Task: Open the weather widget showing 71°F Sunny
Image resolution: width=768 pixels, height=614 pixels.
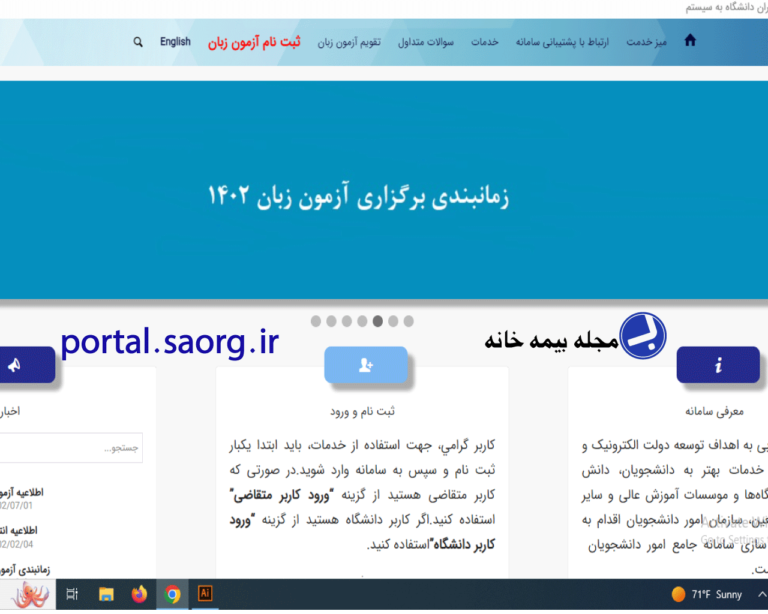Action: (x=707, y=594)
